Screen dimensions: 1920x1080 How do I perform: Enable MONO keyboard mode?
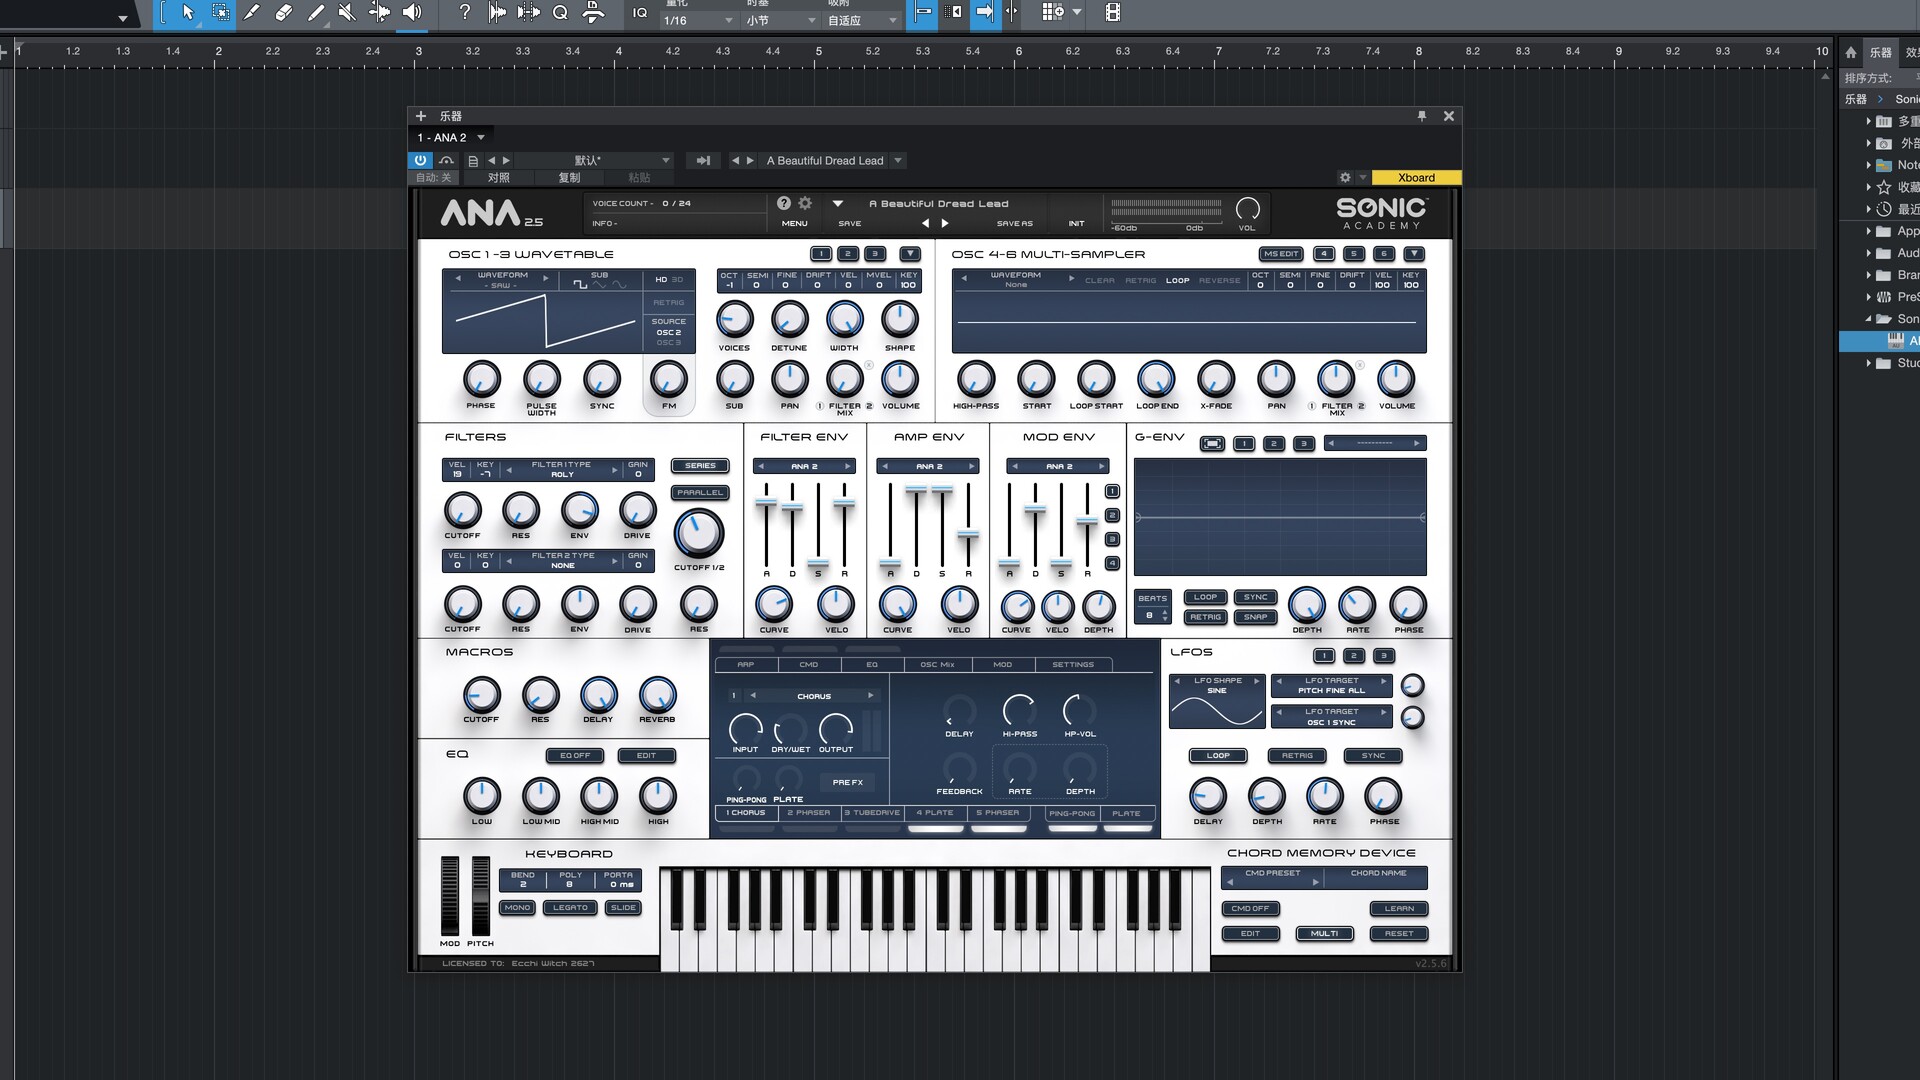coord(518,908)
